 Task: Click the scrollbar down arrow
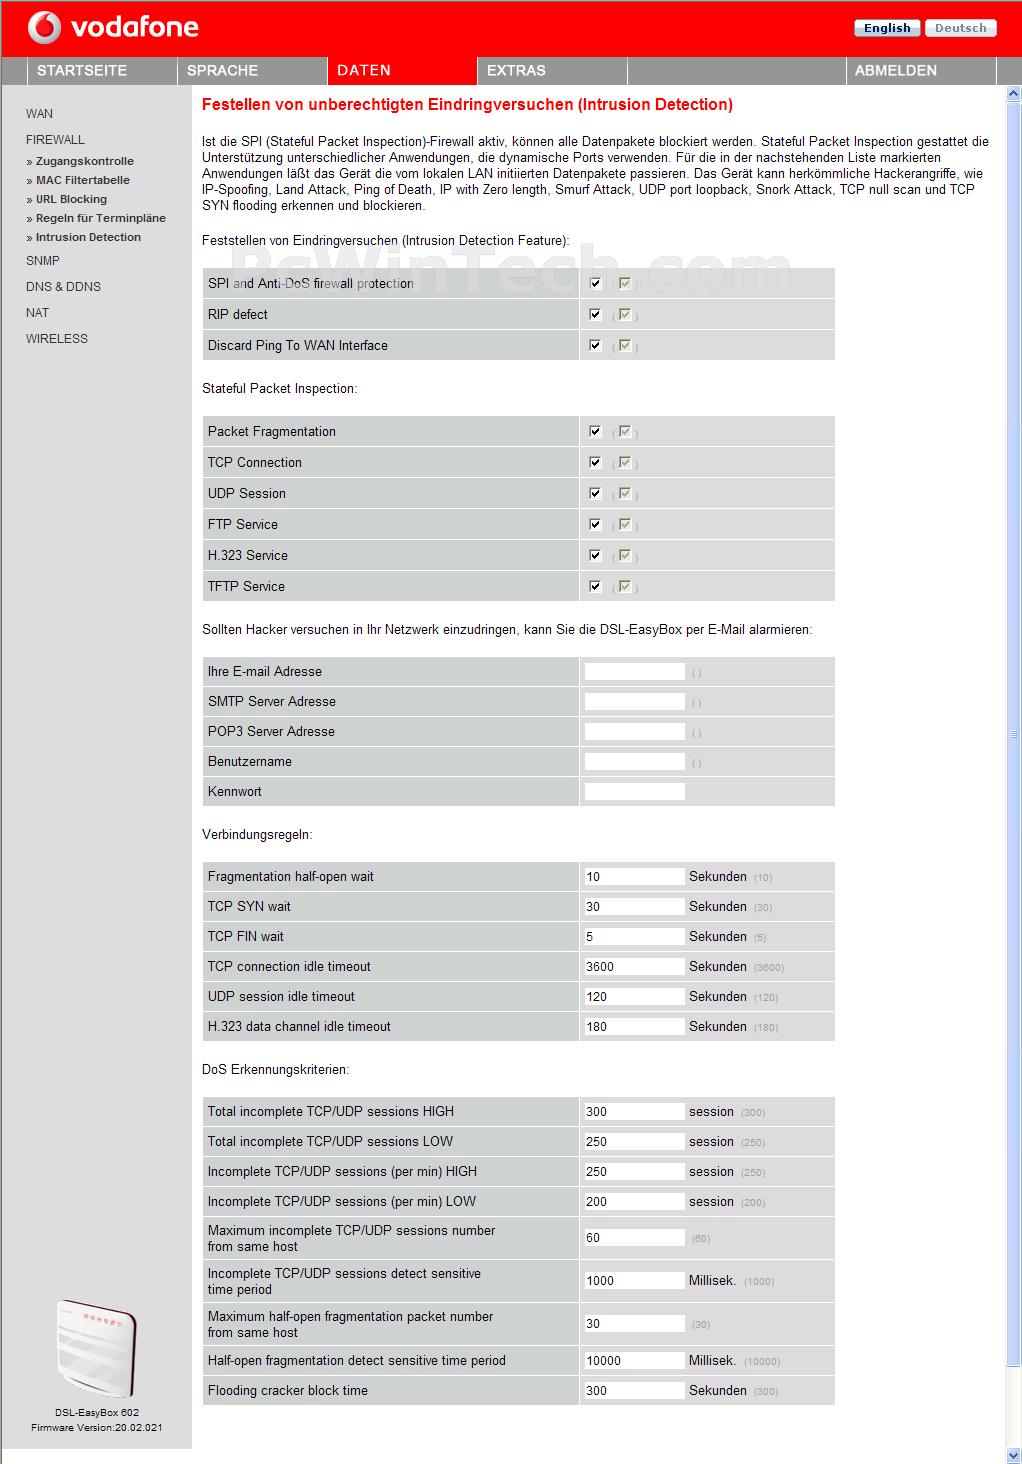coord(1013,1456)
